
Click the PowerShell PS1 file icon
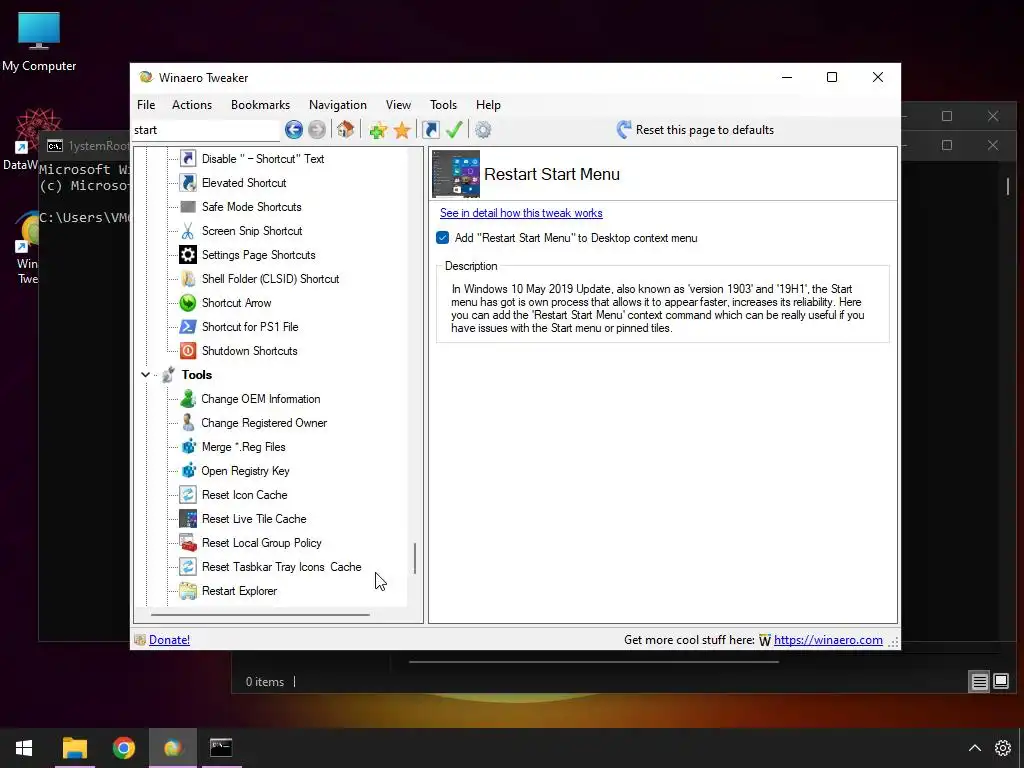tap(188, 327)
